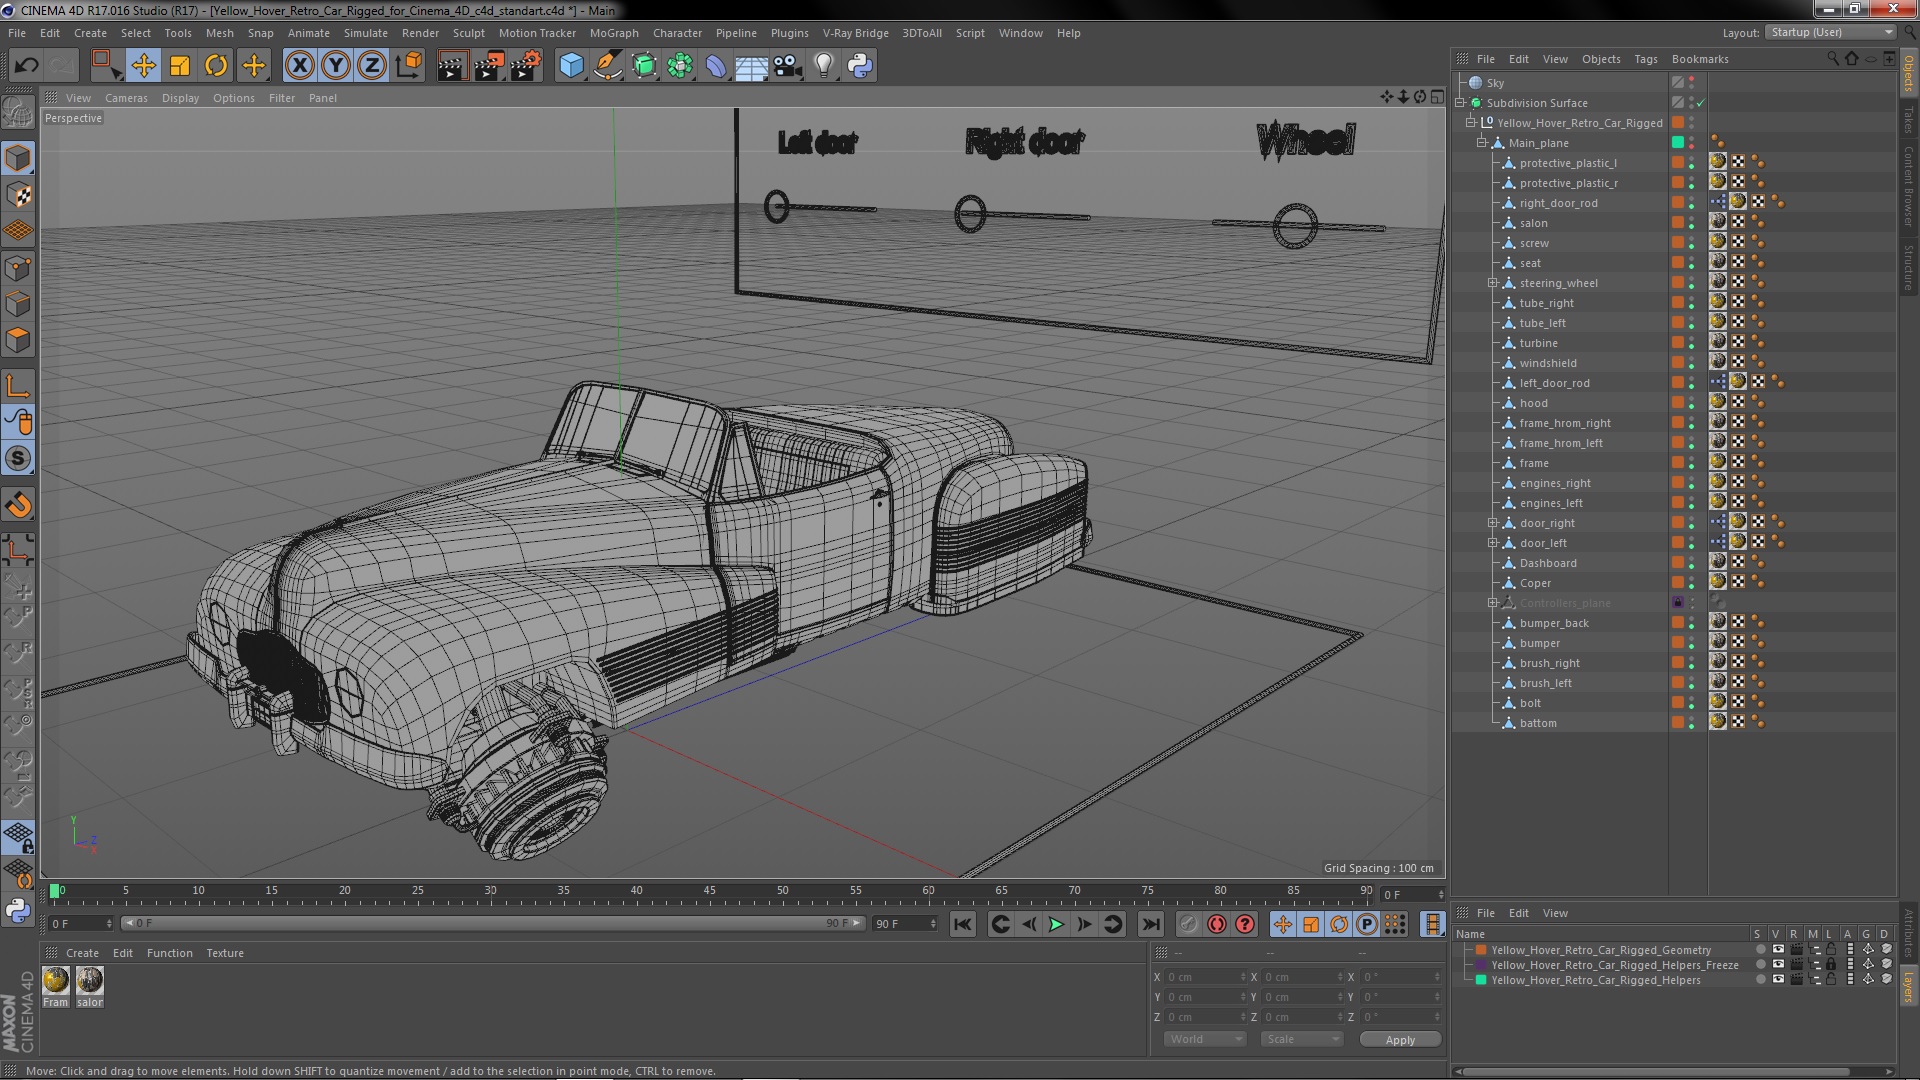1920x1080 pixels.
Task: Click the Render to Picture Viewer icon
Action: point(488,66)
